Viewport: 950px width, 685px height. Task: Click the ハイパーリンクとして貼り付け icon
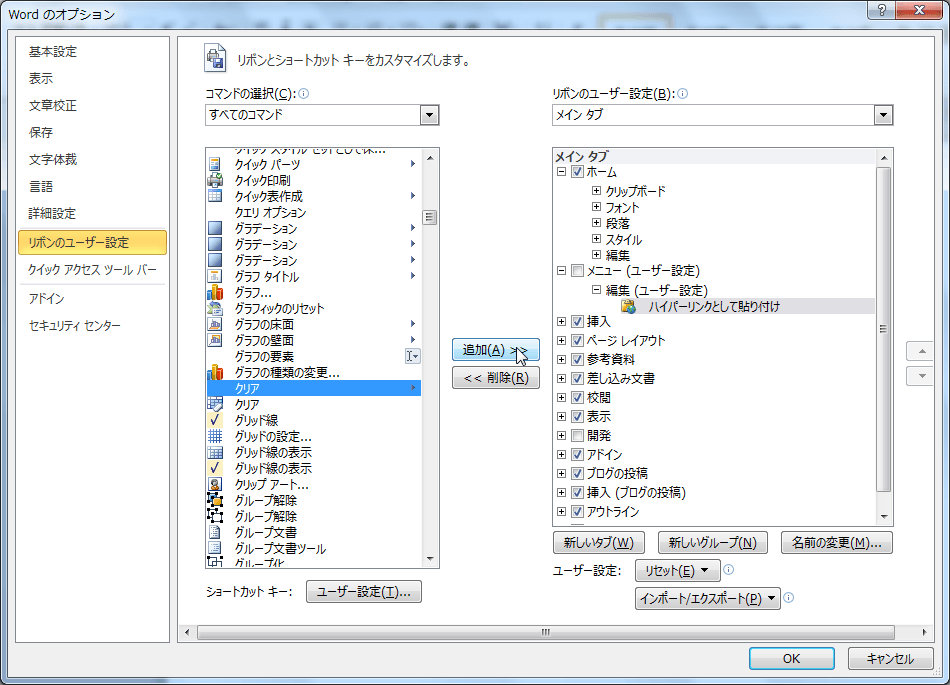[x=628, y=306]
